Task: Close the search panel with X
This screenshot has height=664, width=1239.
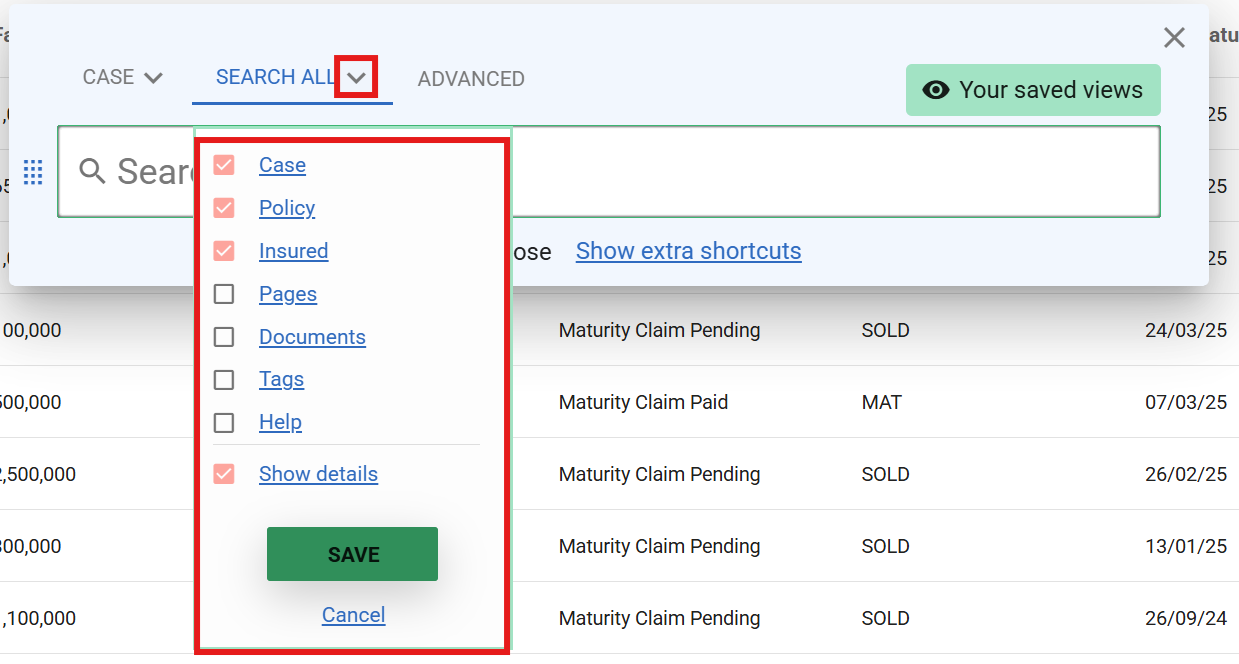Action: point(1174,38)
